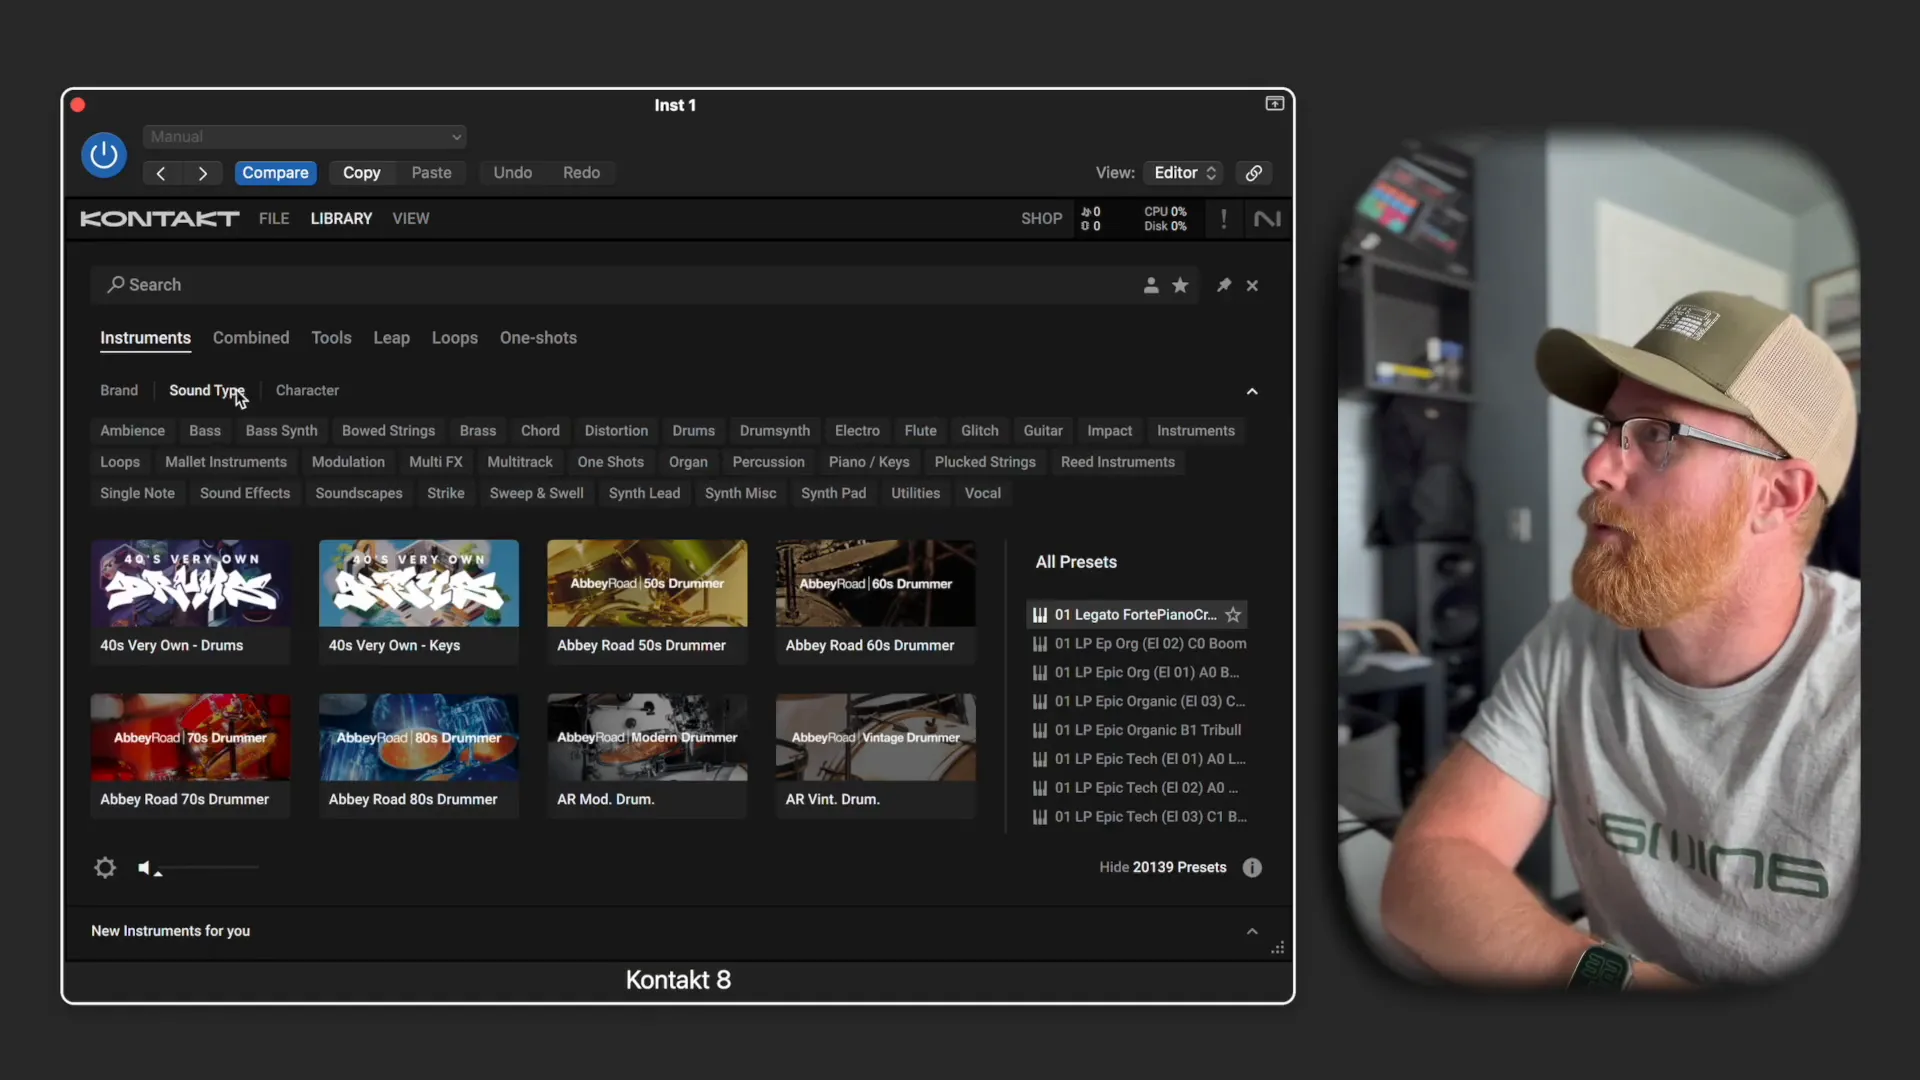Image resolution: width=1920 pixels, height=1080 pixels.
Task: Click instrument icon beside 01 LP Epic Org (El 01)
Action: pyautogui.click(x=1040, y=673)
